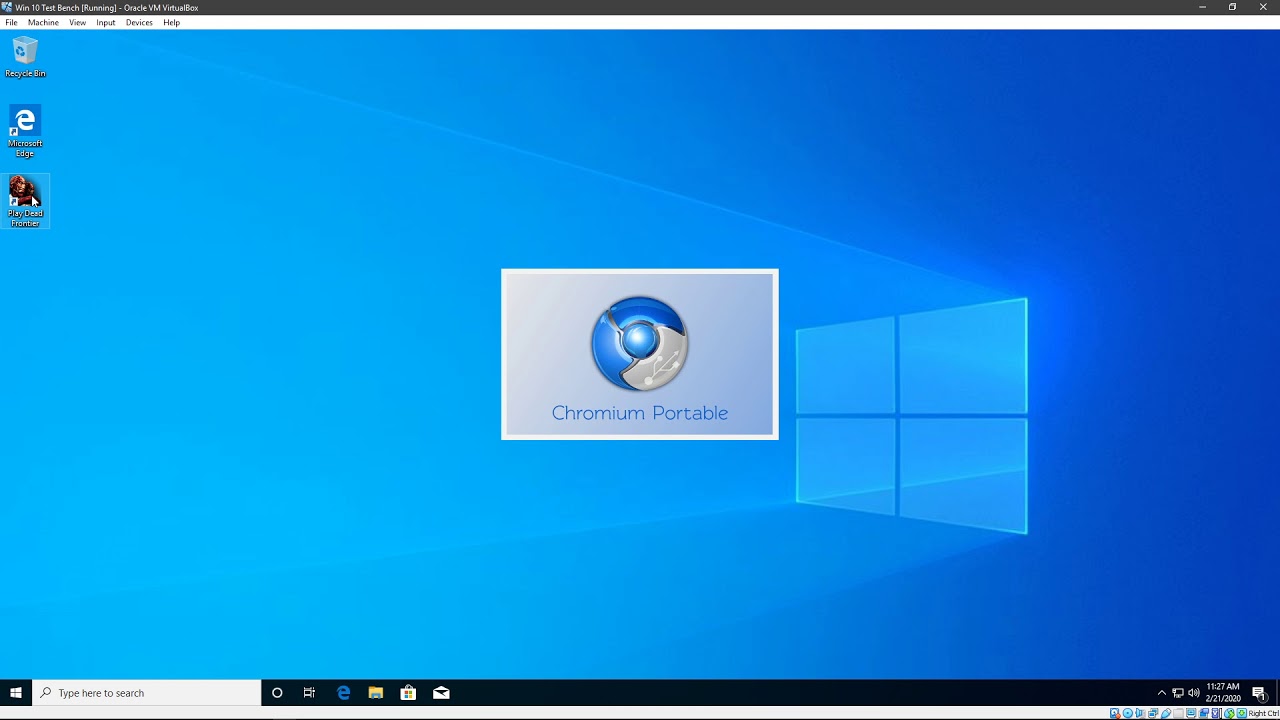This screenshot has height=720, width=1280.
Task: Open the VirtualBox Help menu
Action: pyautogui.click(x=172, y=22)
